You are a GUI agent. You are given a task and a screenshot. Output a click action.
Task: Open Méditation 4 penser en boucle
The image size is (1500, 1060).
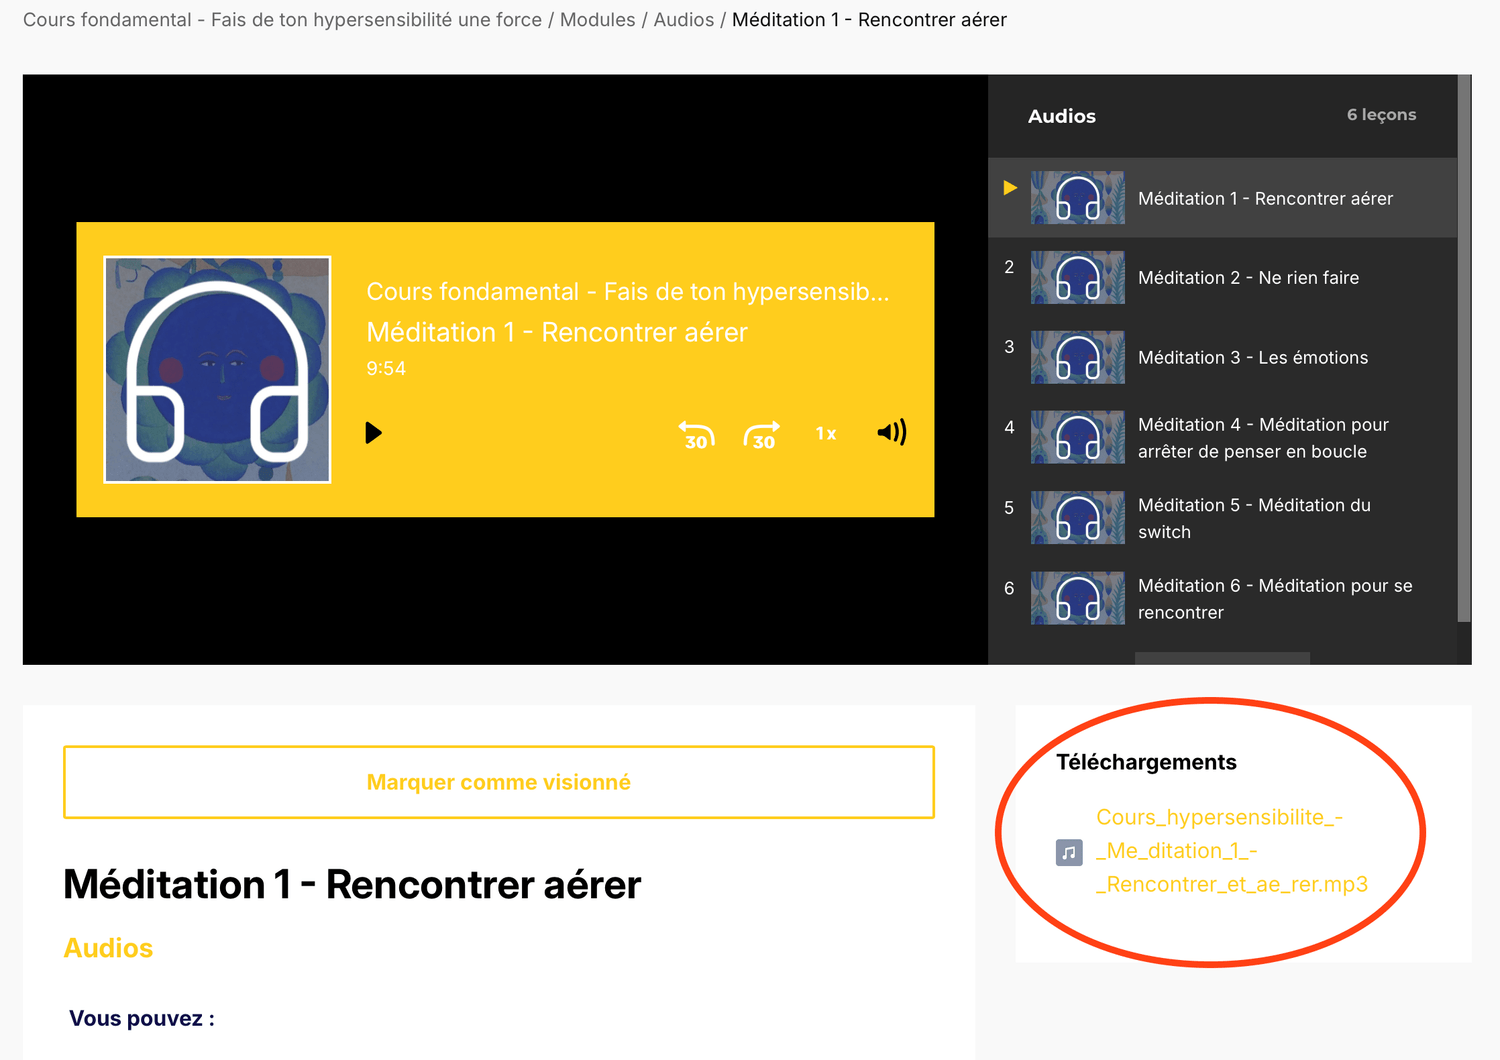(x=1262, y=438)
